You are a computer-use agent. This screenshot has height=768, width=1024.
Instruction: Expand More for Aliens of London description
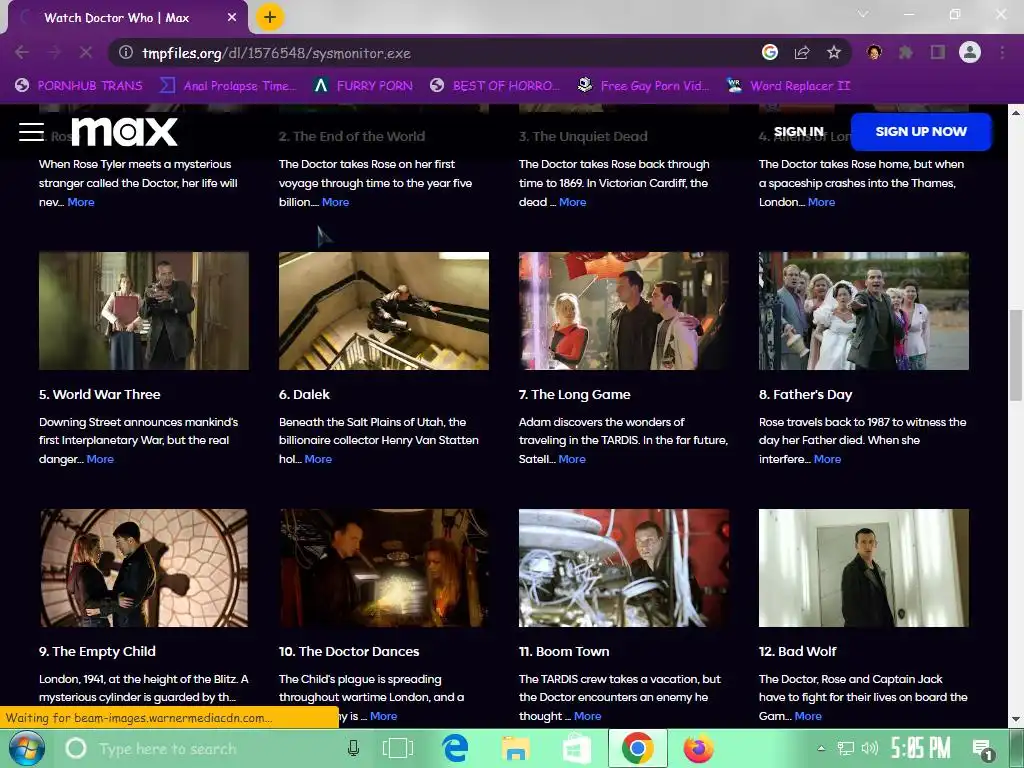click(x=822, y=202)
